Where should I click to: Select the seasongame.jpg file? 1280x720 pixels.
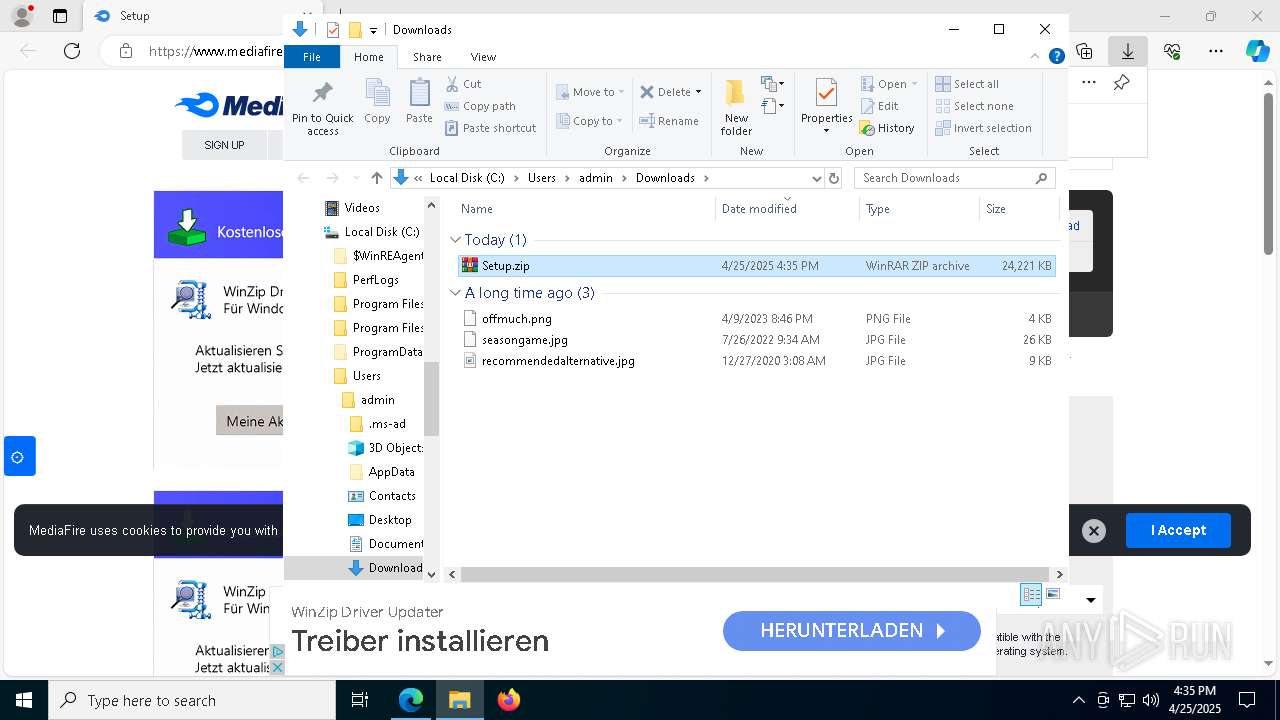tap(756, 340)
